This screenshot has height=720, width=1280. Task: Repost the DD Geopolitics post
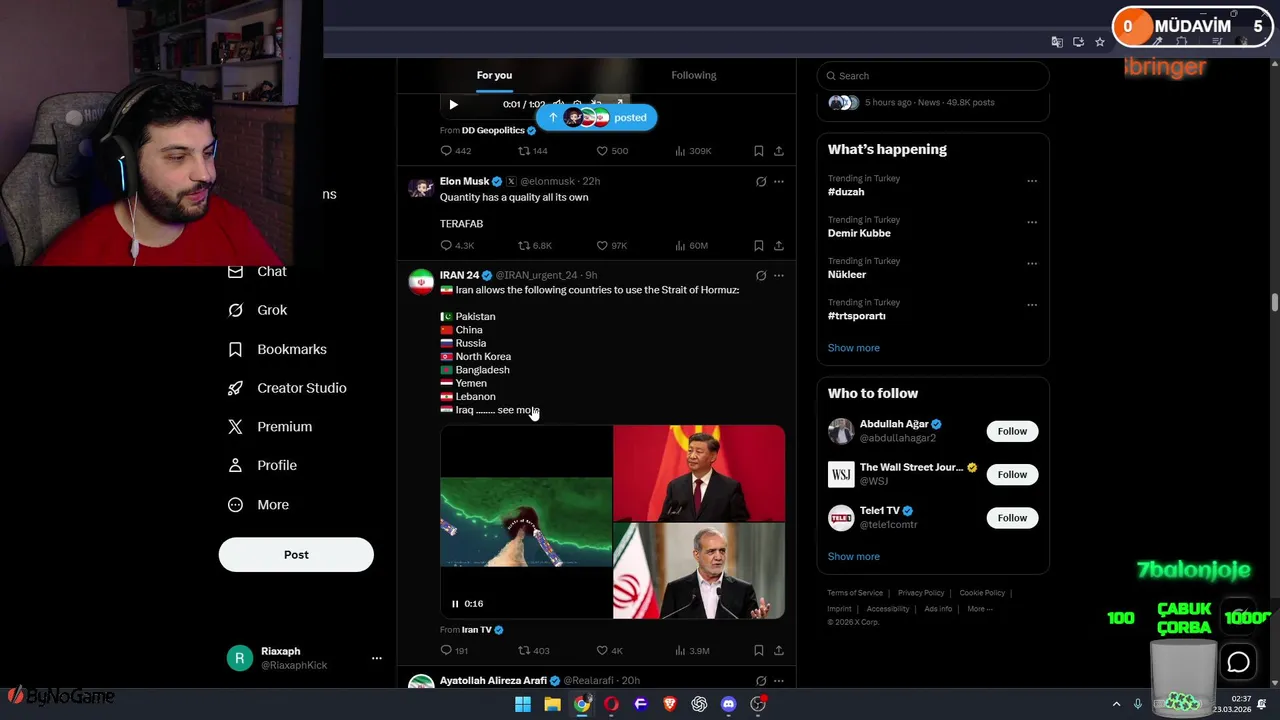532,151
